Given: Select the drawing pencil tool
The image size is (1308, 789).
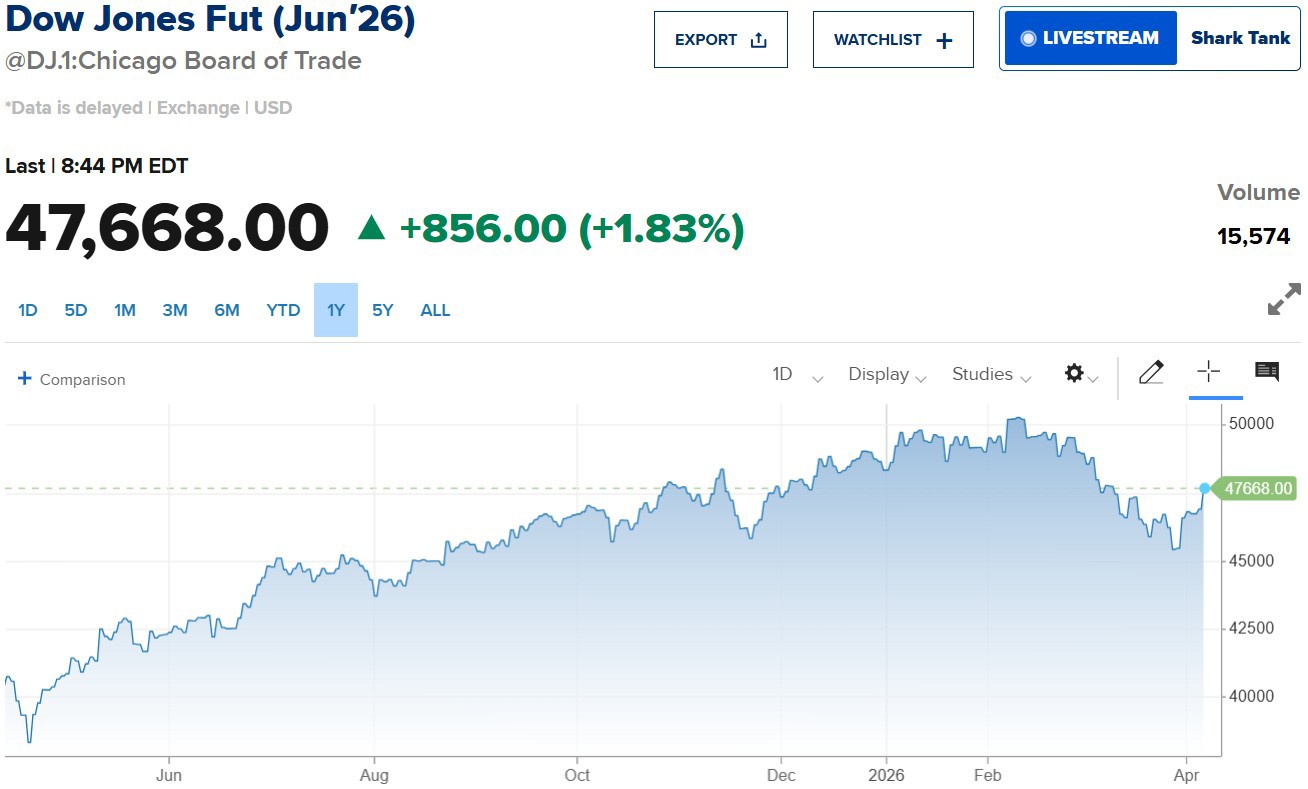Looking at the screenshot, I should [1151, 372].
